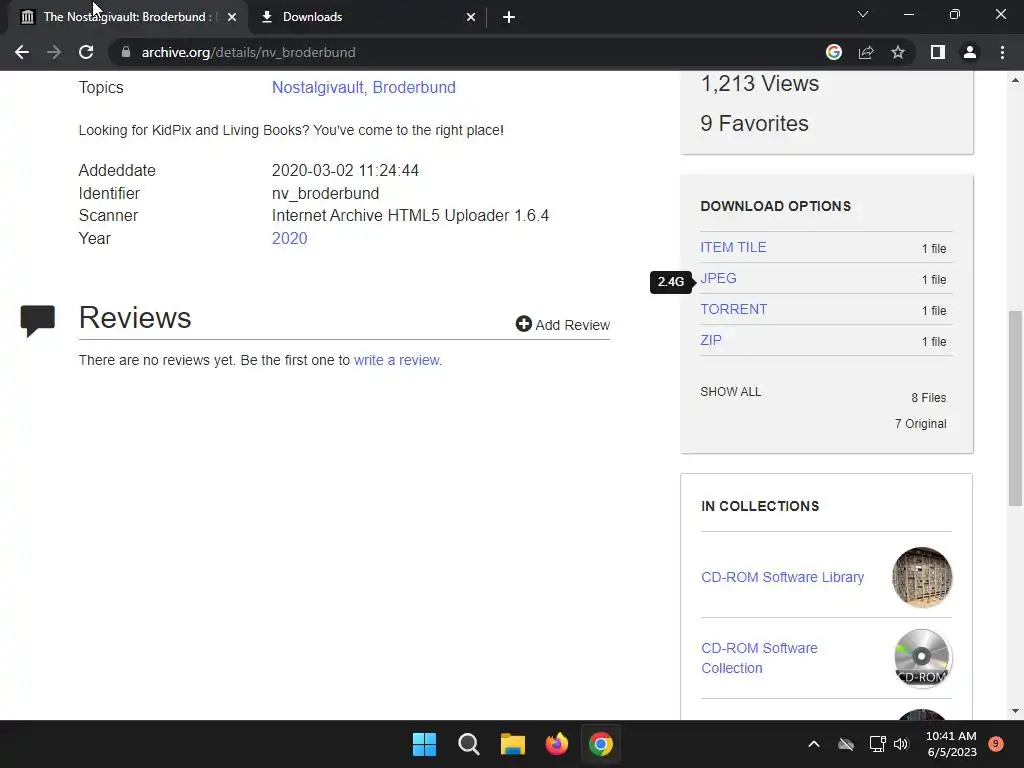Open File Explorer from the taskbar
Viewport: 1024px width, 768px height.
pos(513,744)
